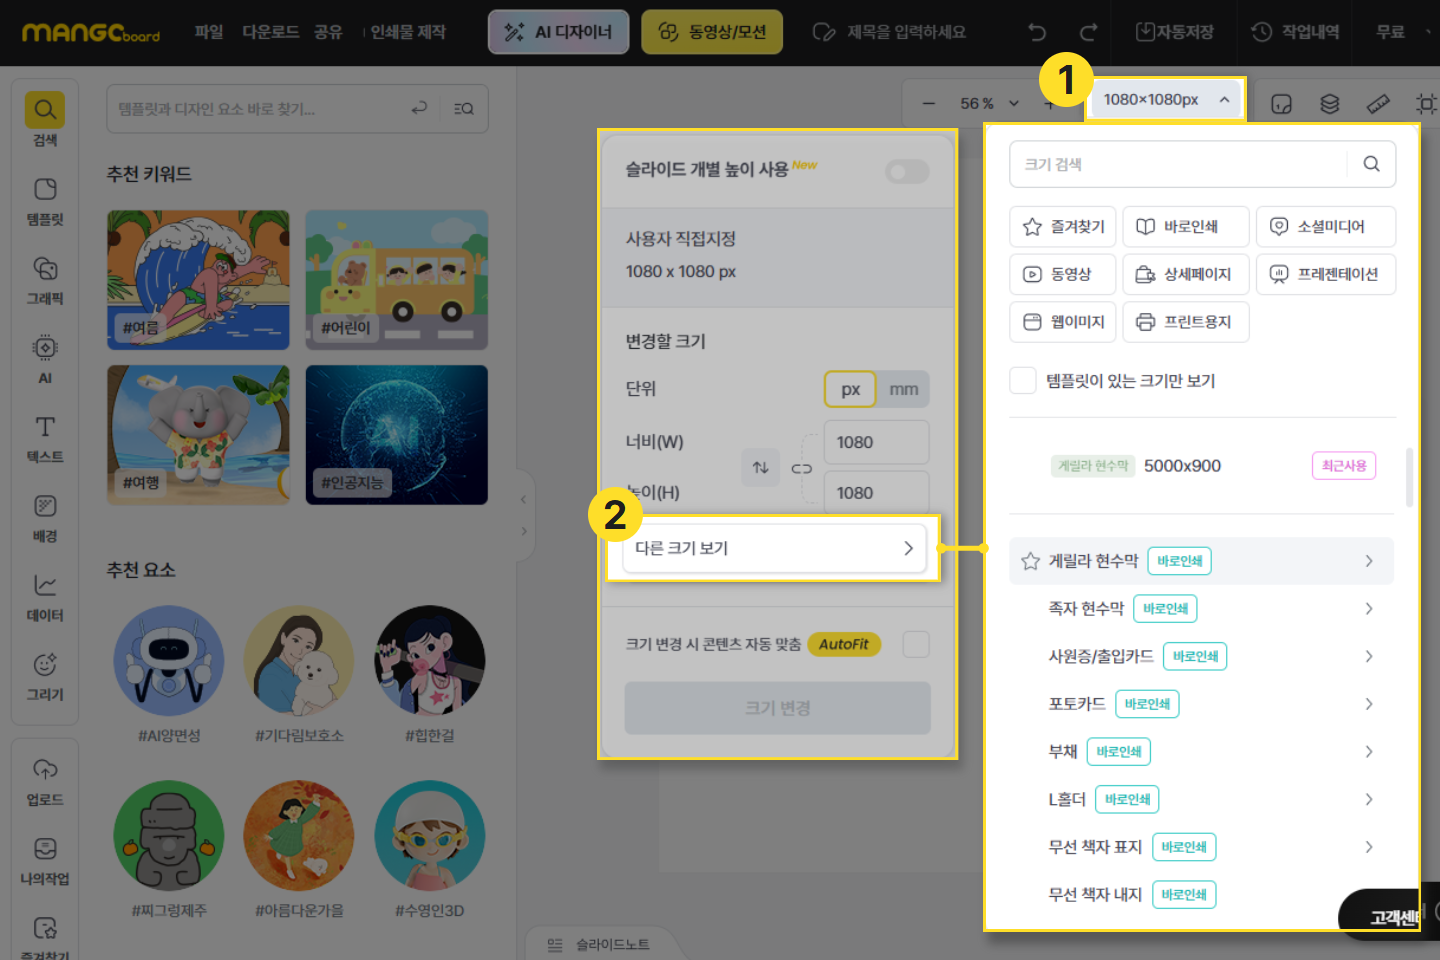Toggle the aspect ratio link icon
Image resolution: width=1440 pixels, height=960 pixels.
coord(802,468)
